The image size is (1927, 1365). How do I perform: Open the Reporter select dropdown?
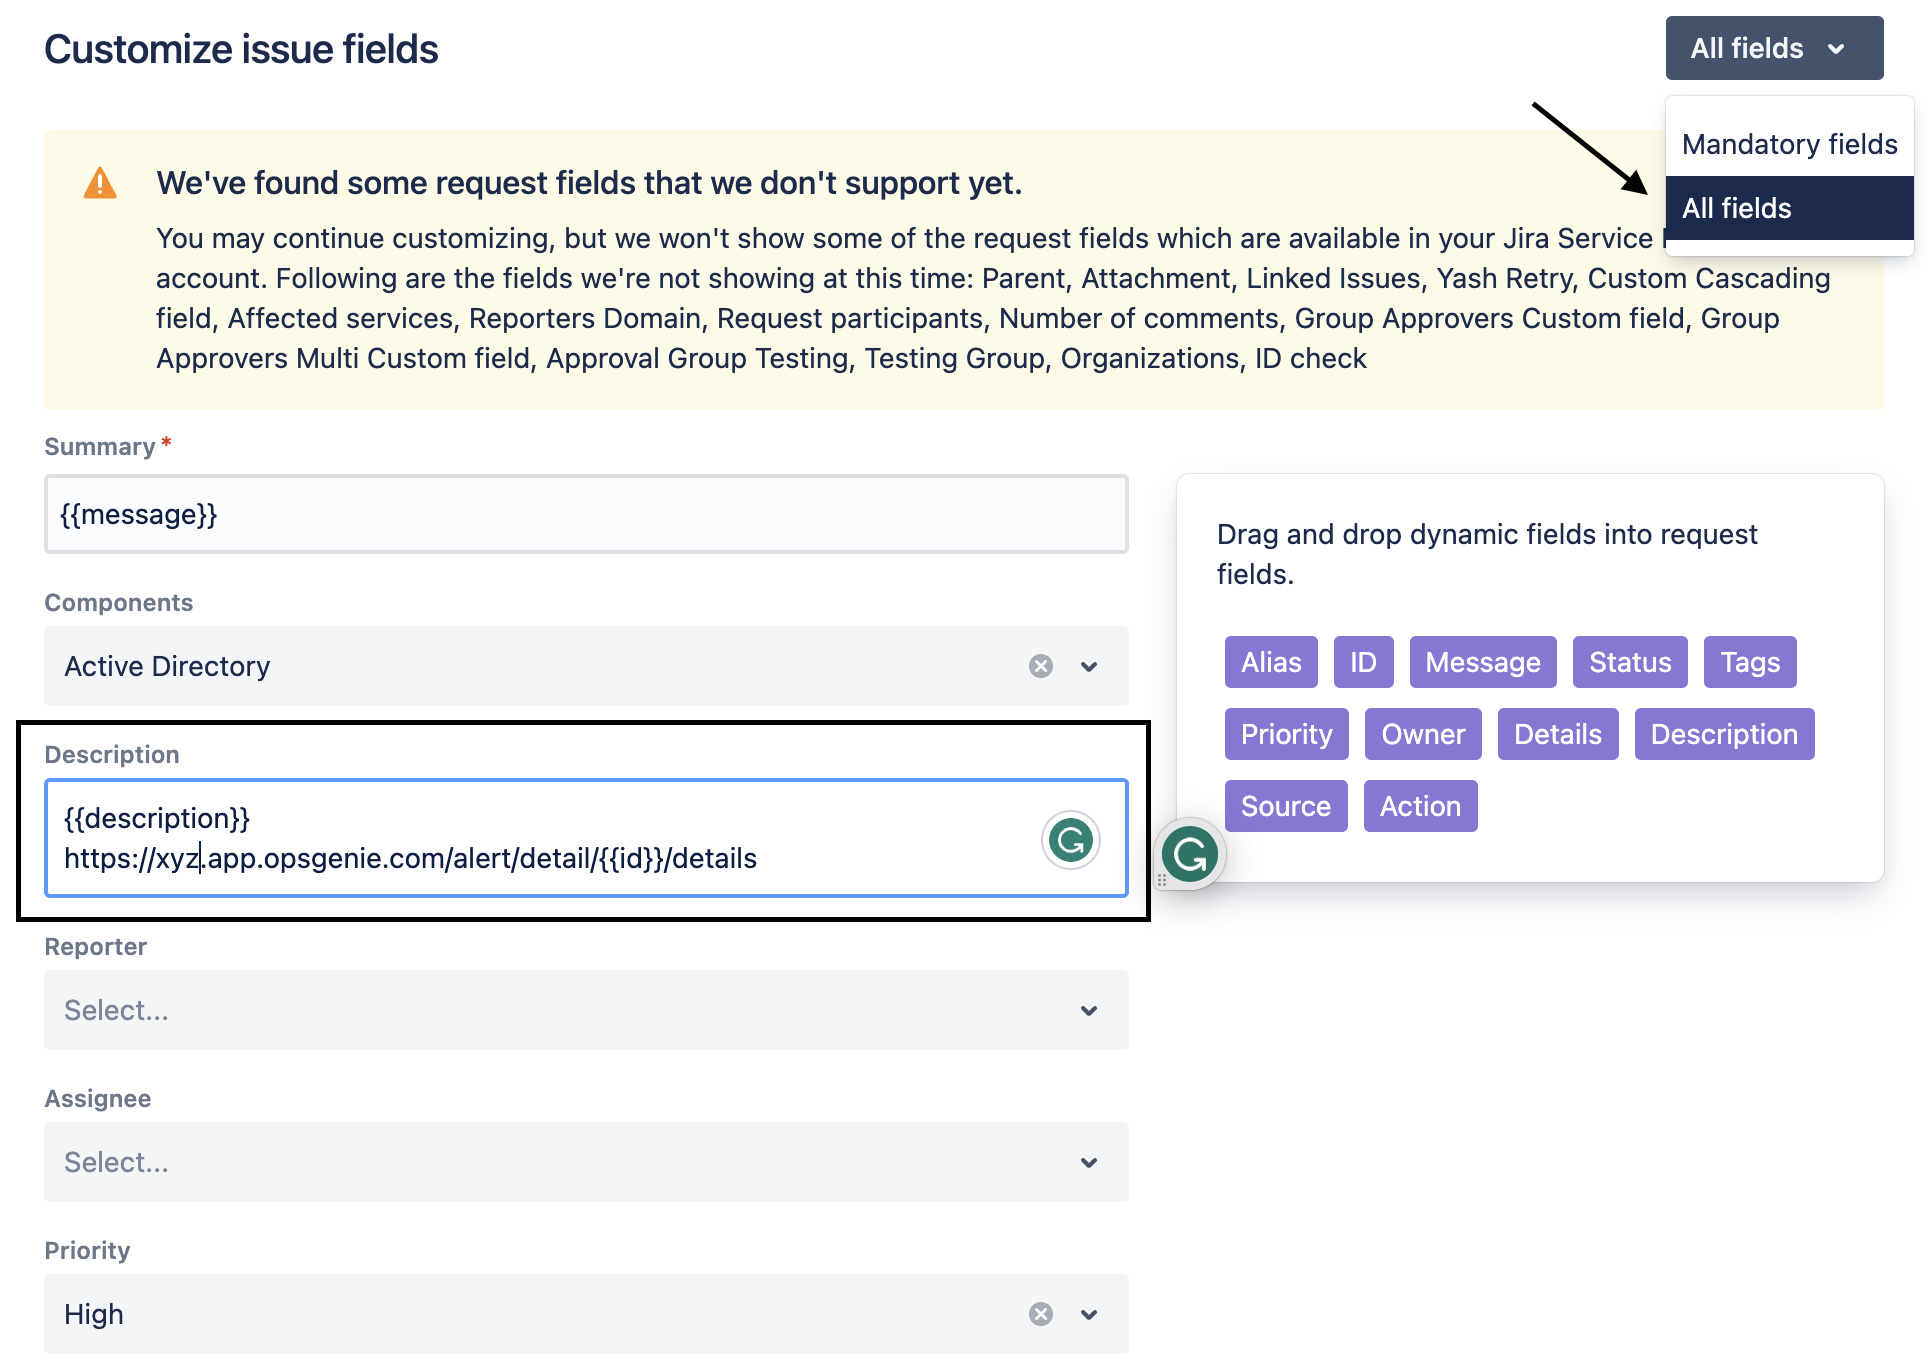pyautogui.click(x=586, y=1010)
